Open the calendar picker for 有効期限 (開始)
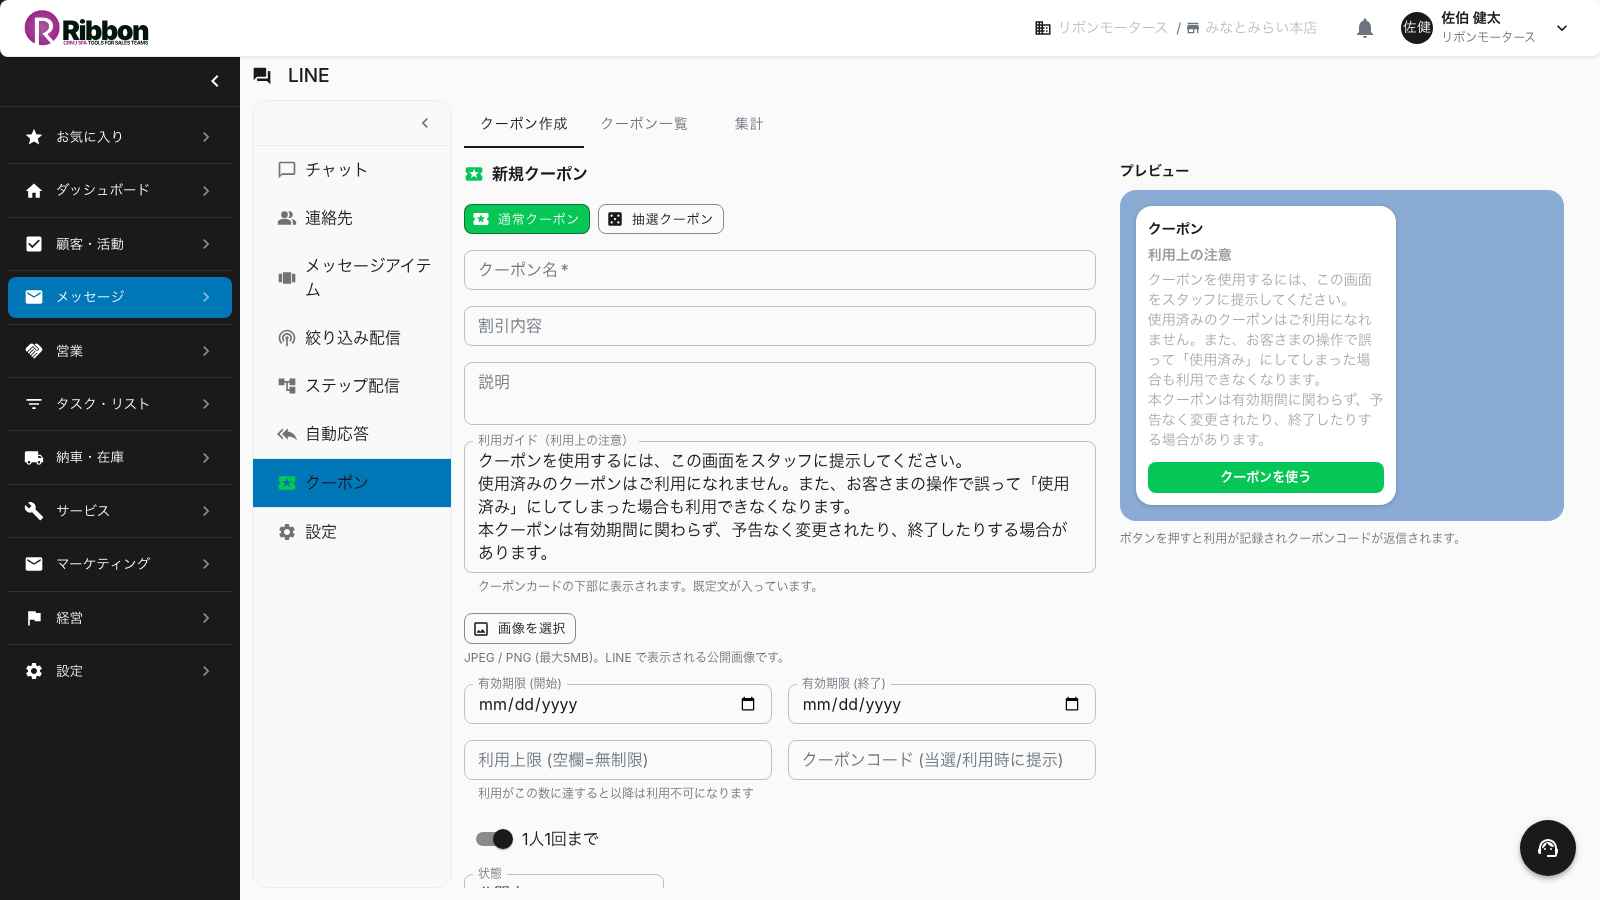Image resolution: width=1600 pixels, height=900 pixels. (x=748, y=704)
